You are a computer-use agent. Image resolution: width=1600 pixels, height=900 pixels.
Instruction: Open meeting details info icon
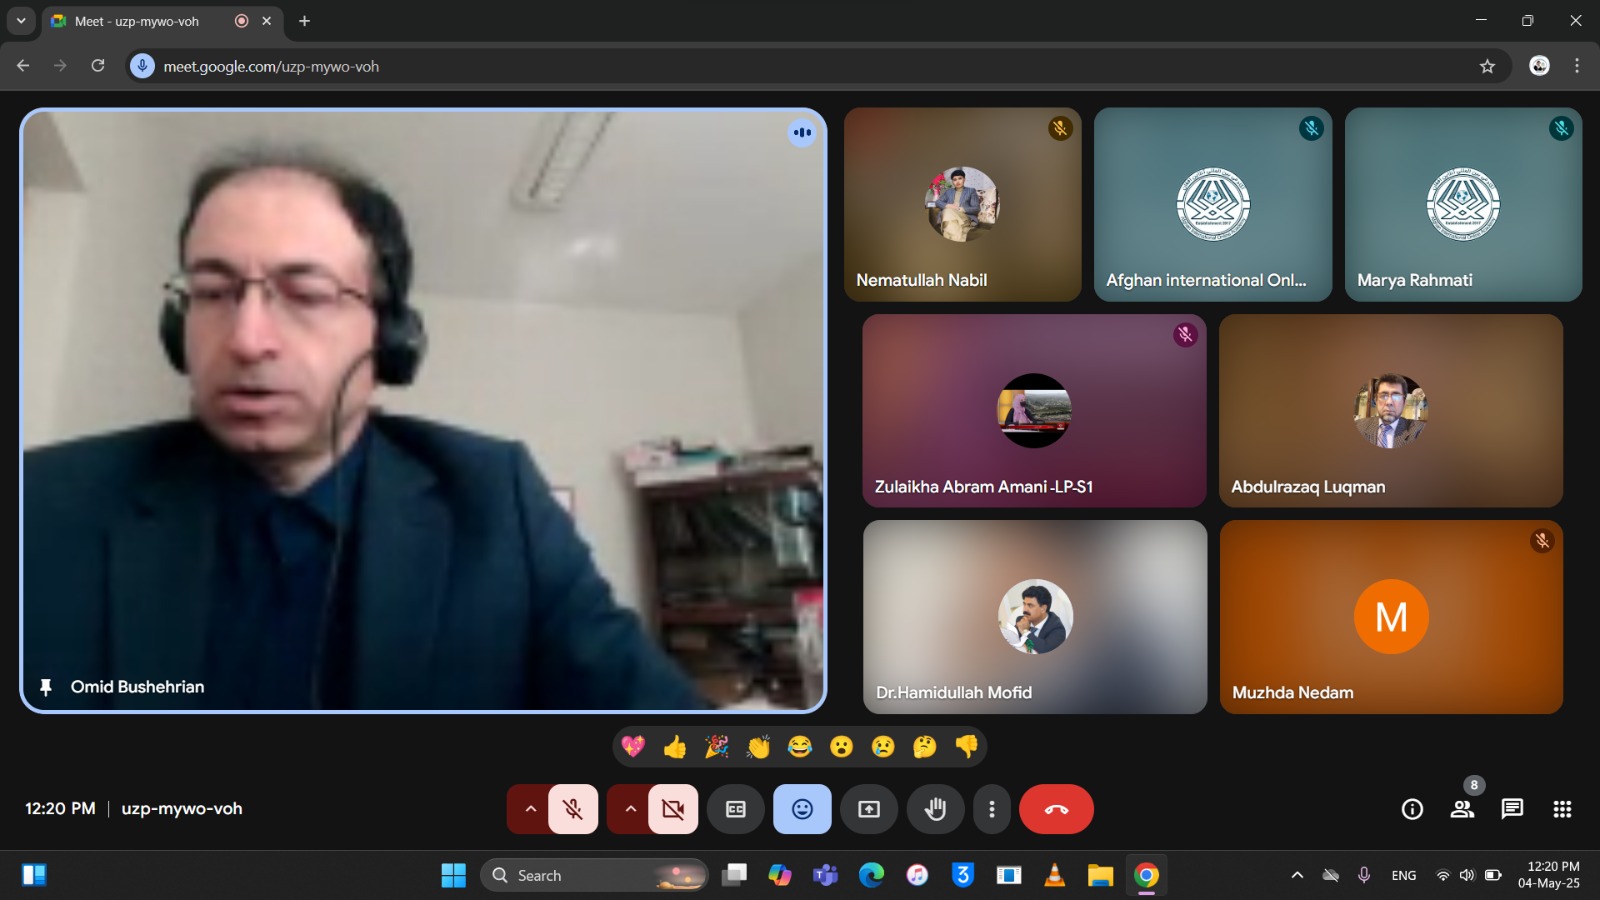point(1412,809)
